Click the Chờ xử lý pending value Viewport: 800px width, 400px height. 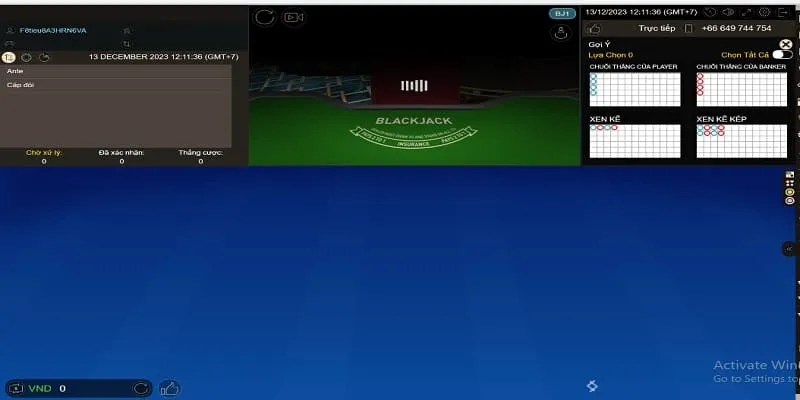point(44,161)
